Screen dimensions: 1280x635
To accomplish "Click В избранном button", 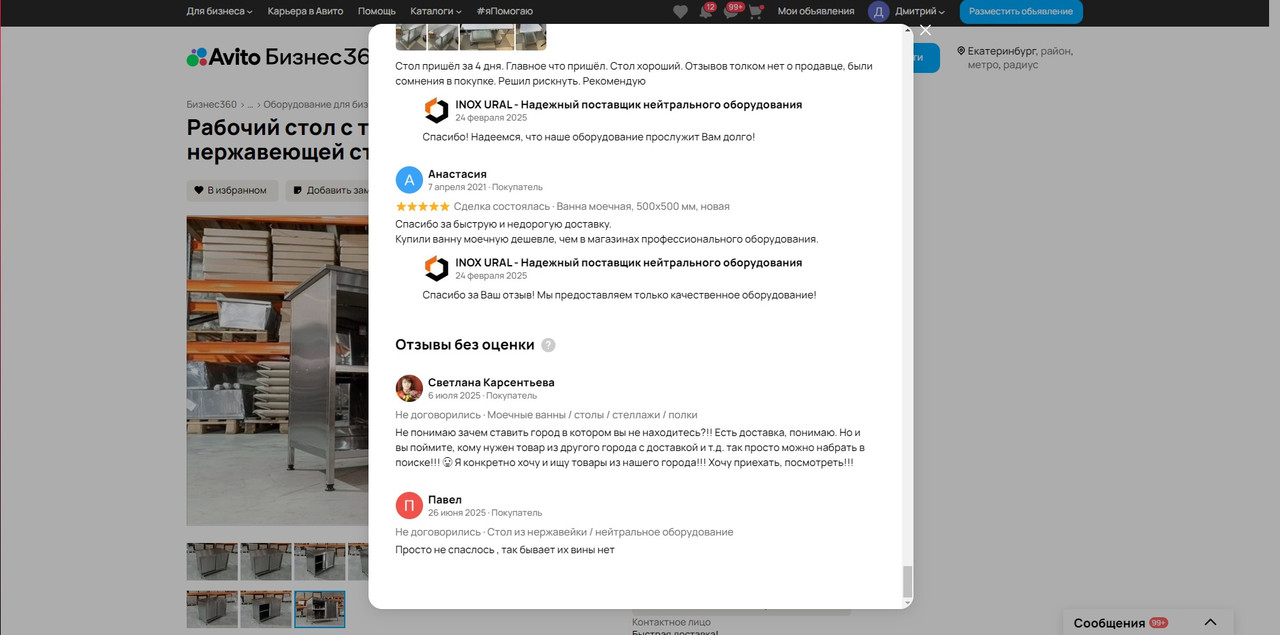I will click(x=230, y=190).
